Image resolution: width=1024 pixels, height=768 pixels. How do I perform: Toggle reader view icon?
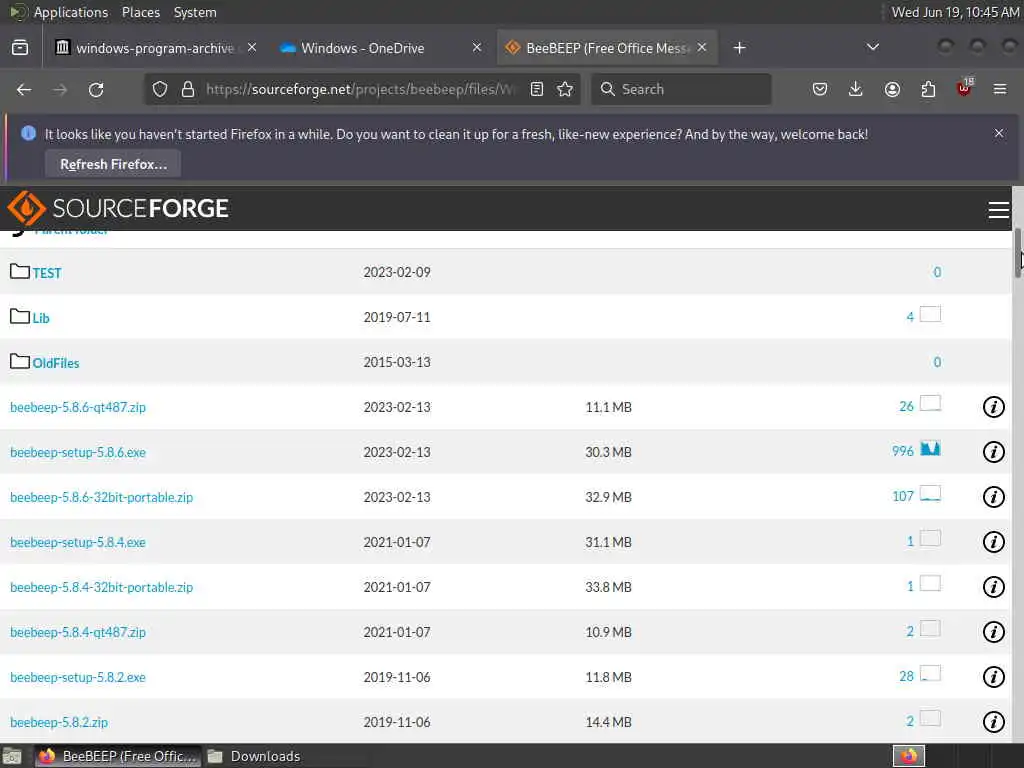click(537, 89)
